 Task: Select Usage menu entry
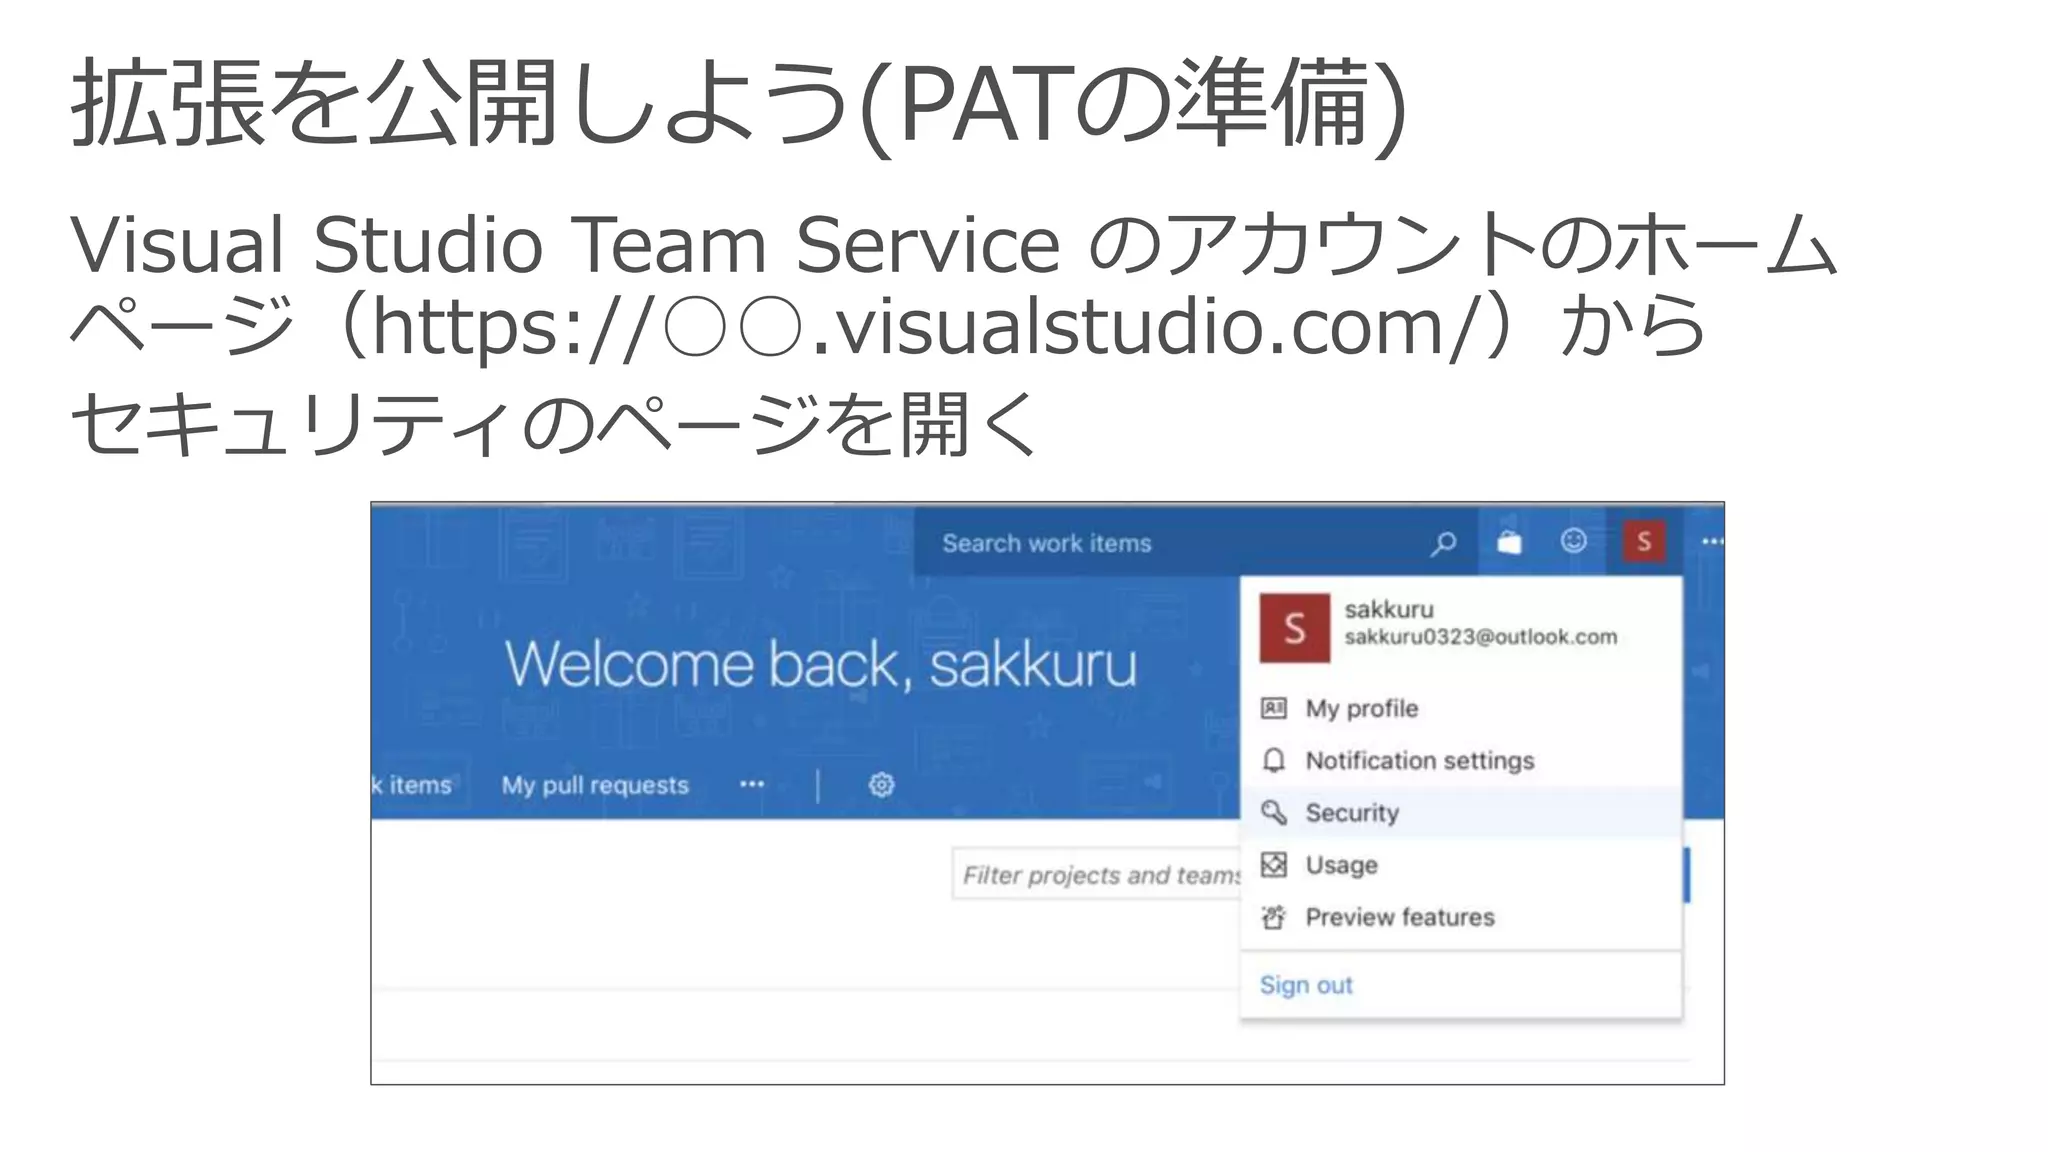pos(1341,865)
